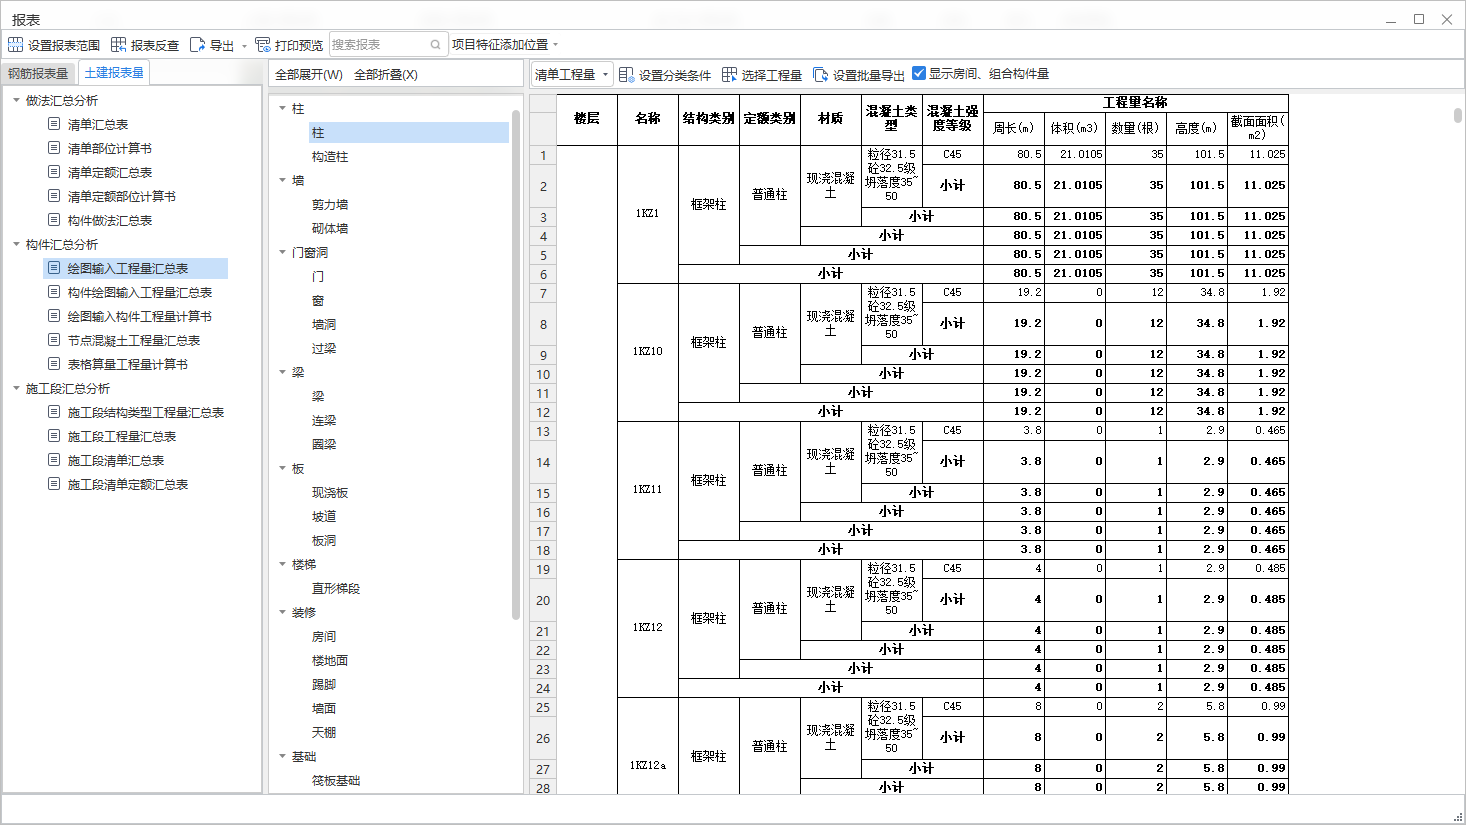Click the 清单定额汇总表 report icon
Screen dimensions: 1466x825
[x=54, y=172]
